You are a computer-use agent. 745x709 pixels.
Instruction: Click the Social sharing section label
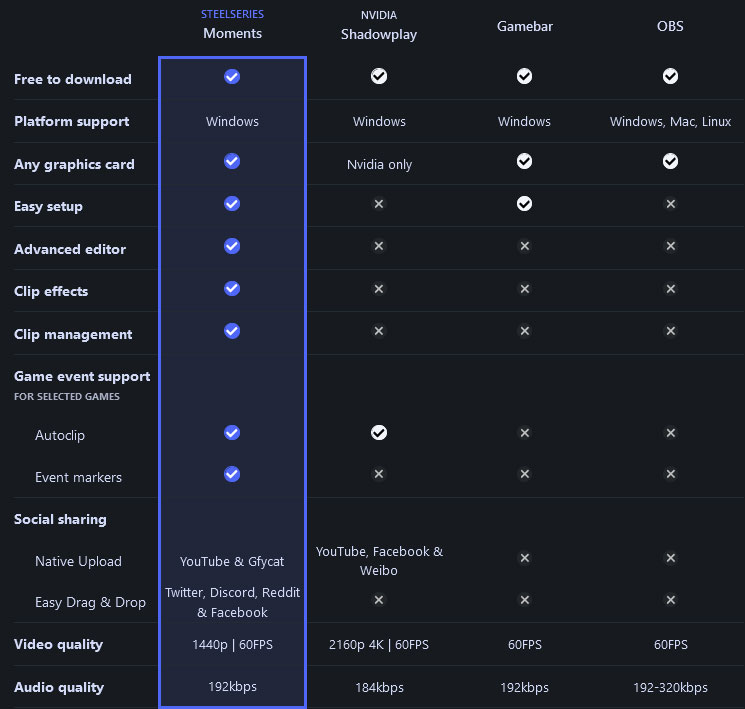point(60,519)
